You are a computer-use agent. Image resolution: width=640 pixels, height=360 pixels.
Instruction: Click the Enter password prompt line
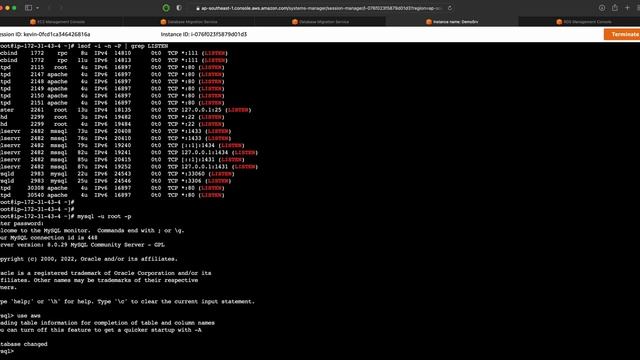(22, 223)
